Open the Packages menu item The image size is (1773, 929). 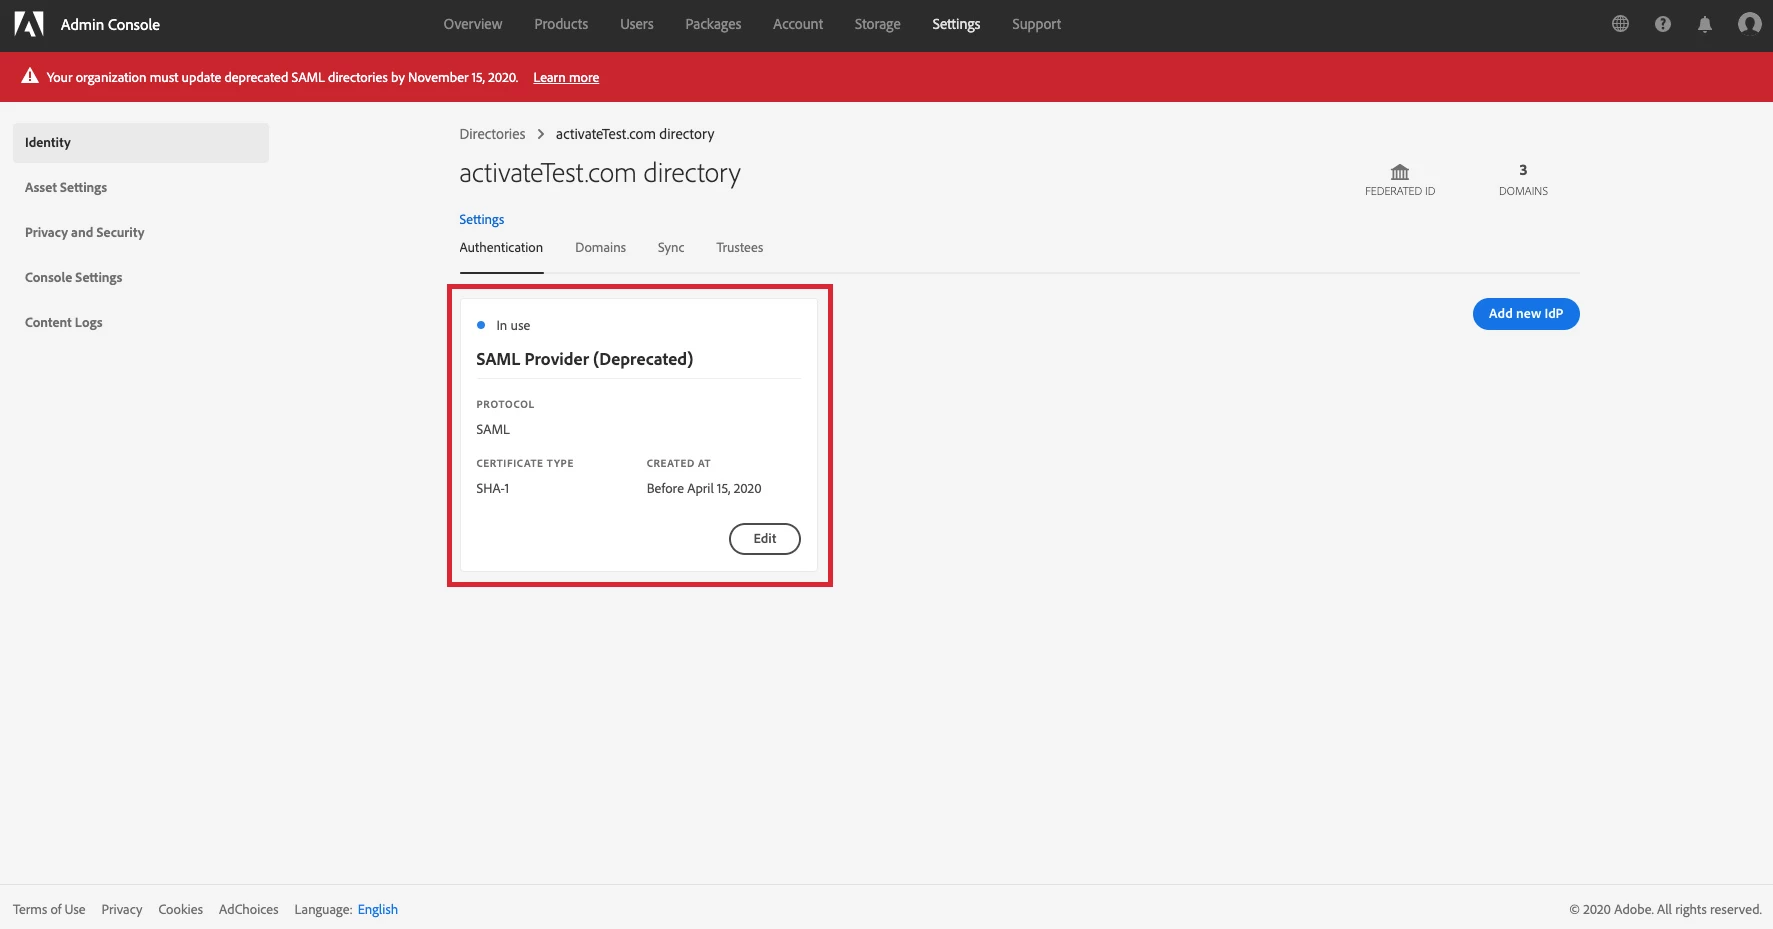(x=713, y=24)
